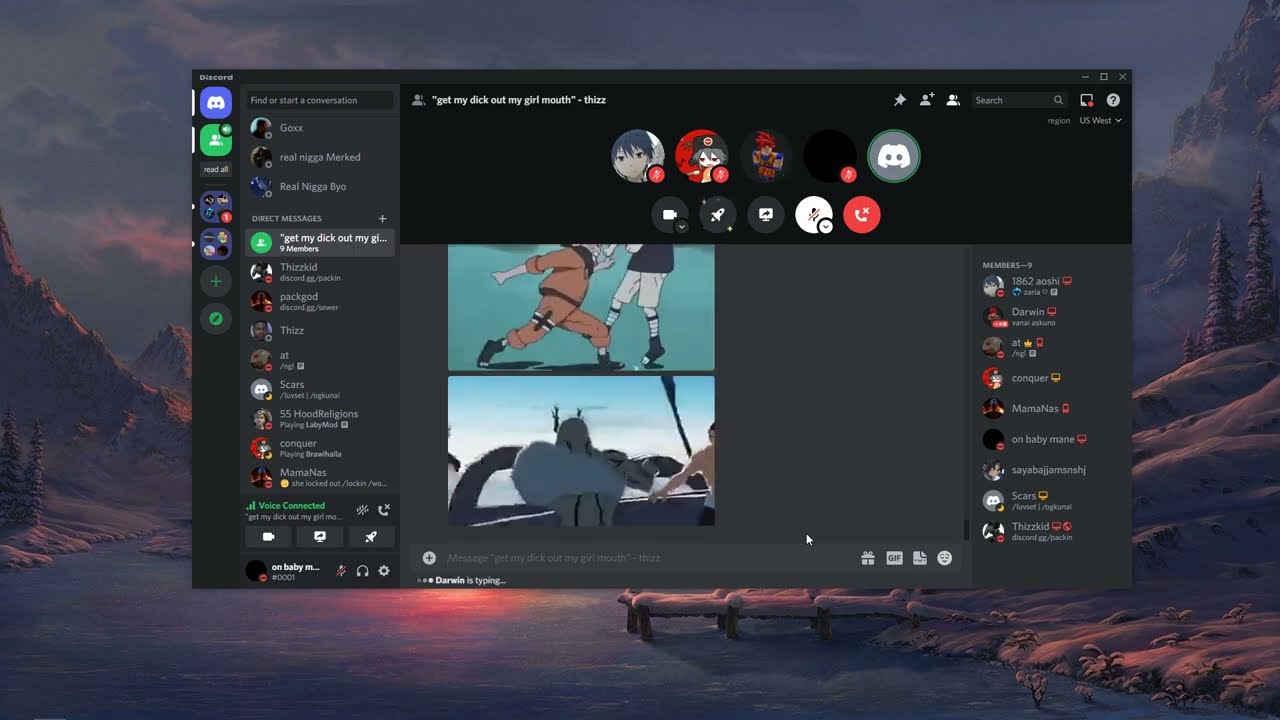
Task: Open the second server folder below it
Action: tap(216, 244)
